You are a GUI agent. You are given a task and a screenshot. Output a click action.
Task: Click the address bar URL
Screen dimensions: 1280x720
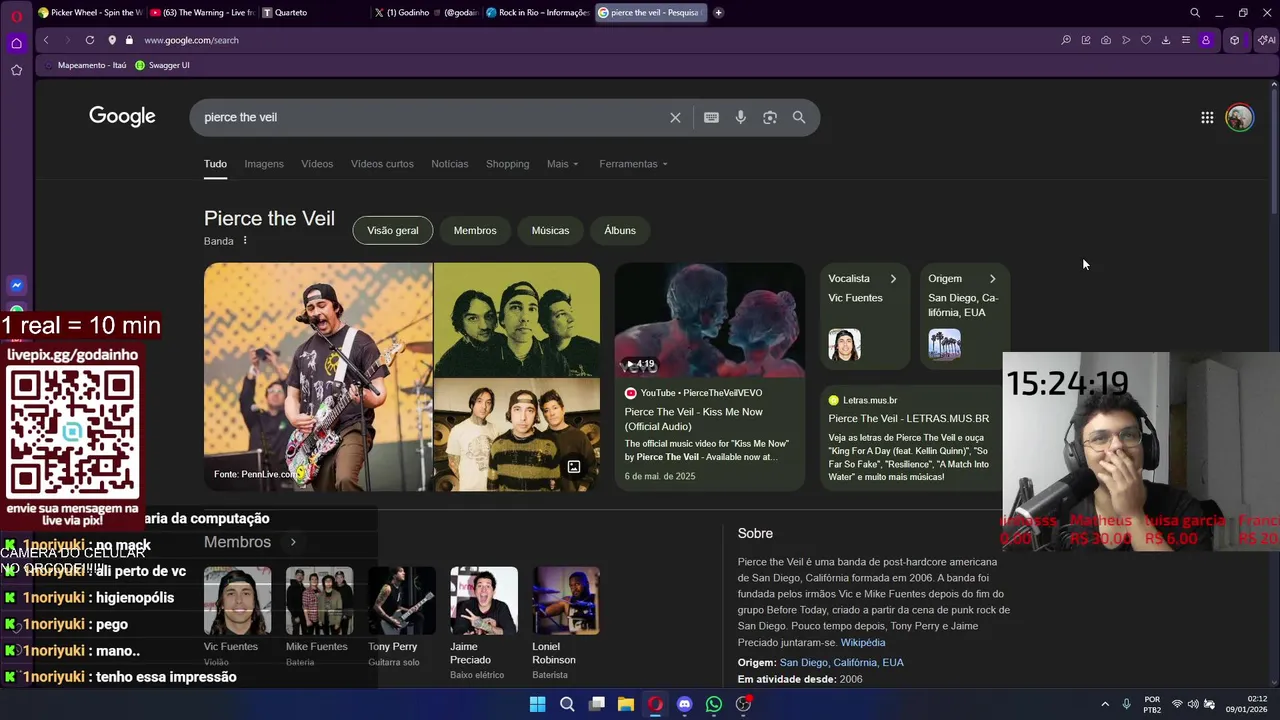pos(191,40)
